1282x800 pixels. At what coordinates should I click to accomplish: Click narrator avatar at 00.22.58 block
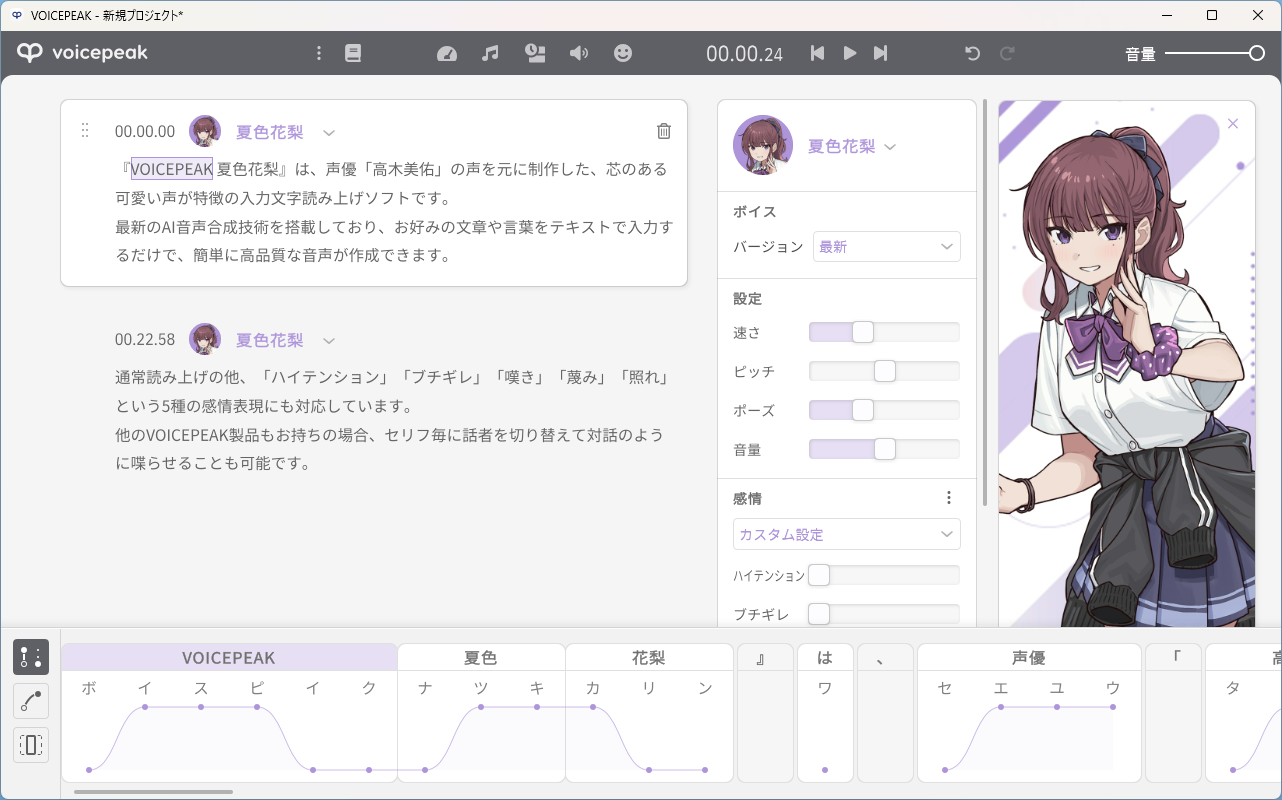(205, 339)
